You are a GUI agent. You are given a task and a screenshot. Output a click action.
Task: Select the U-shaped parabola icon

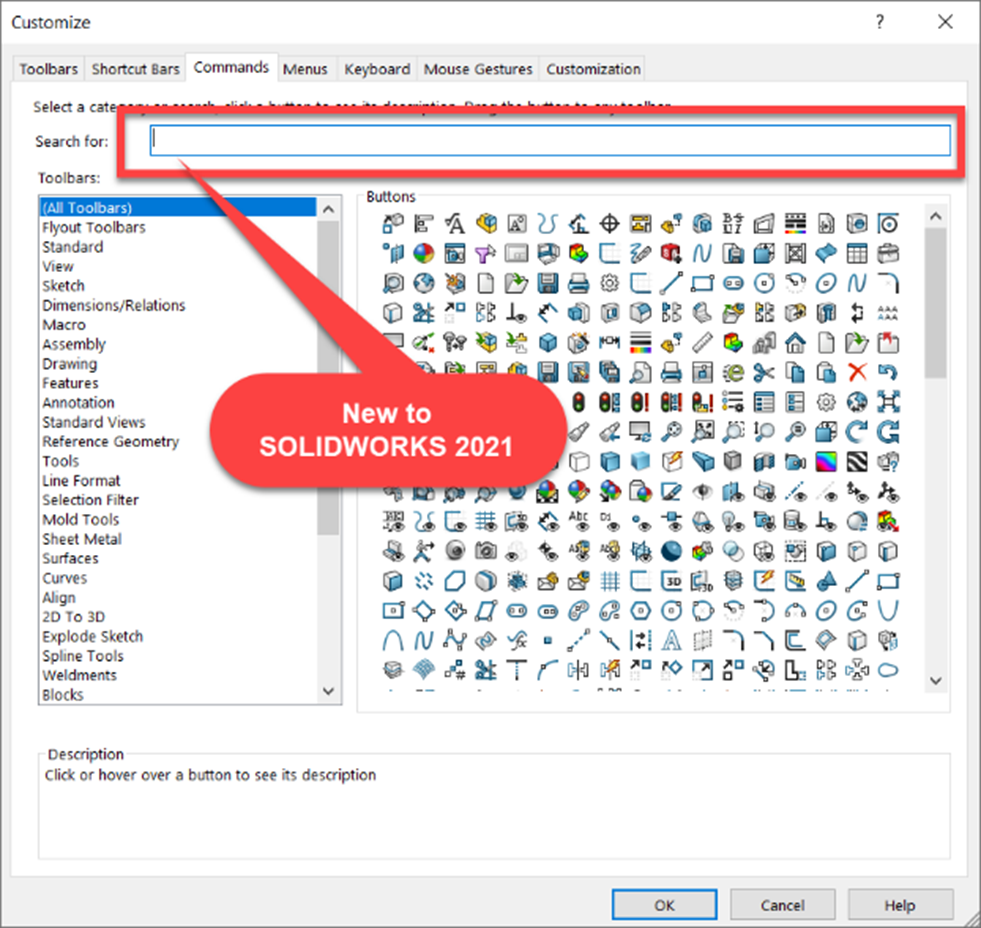pos(888,611)
